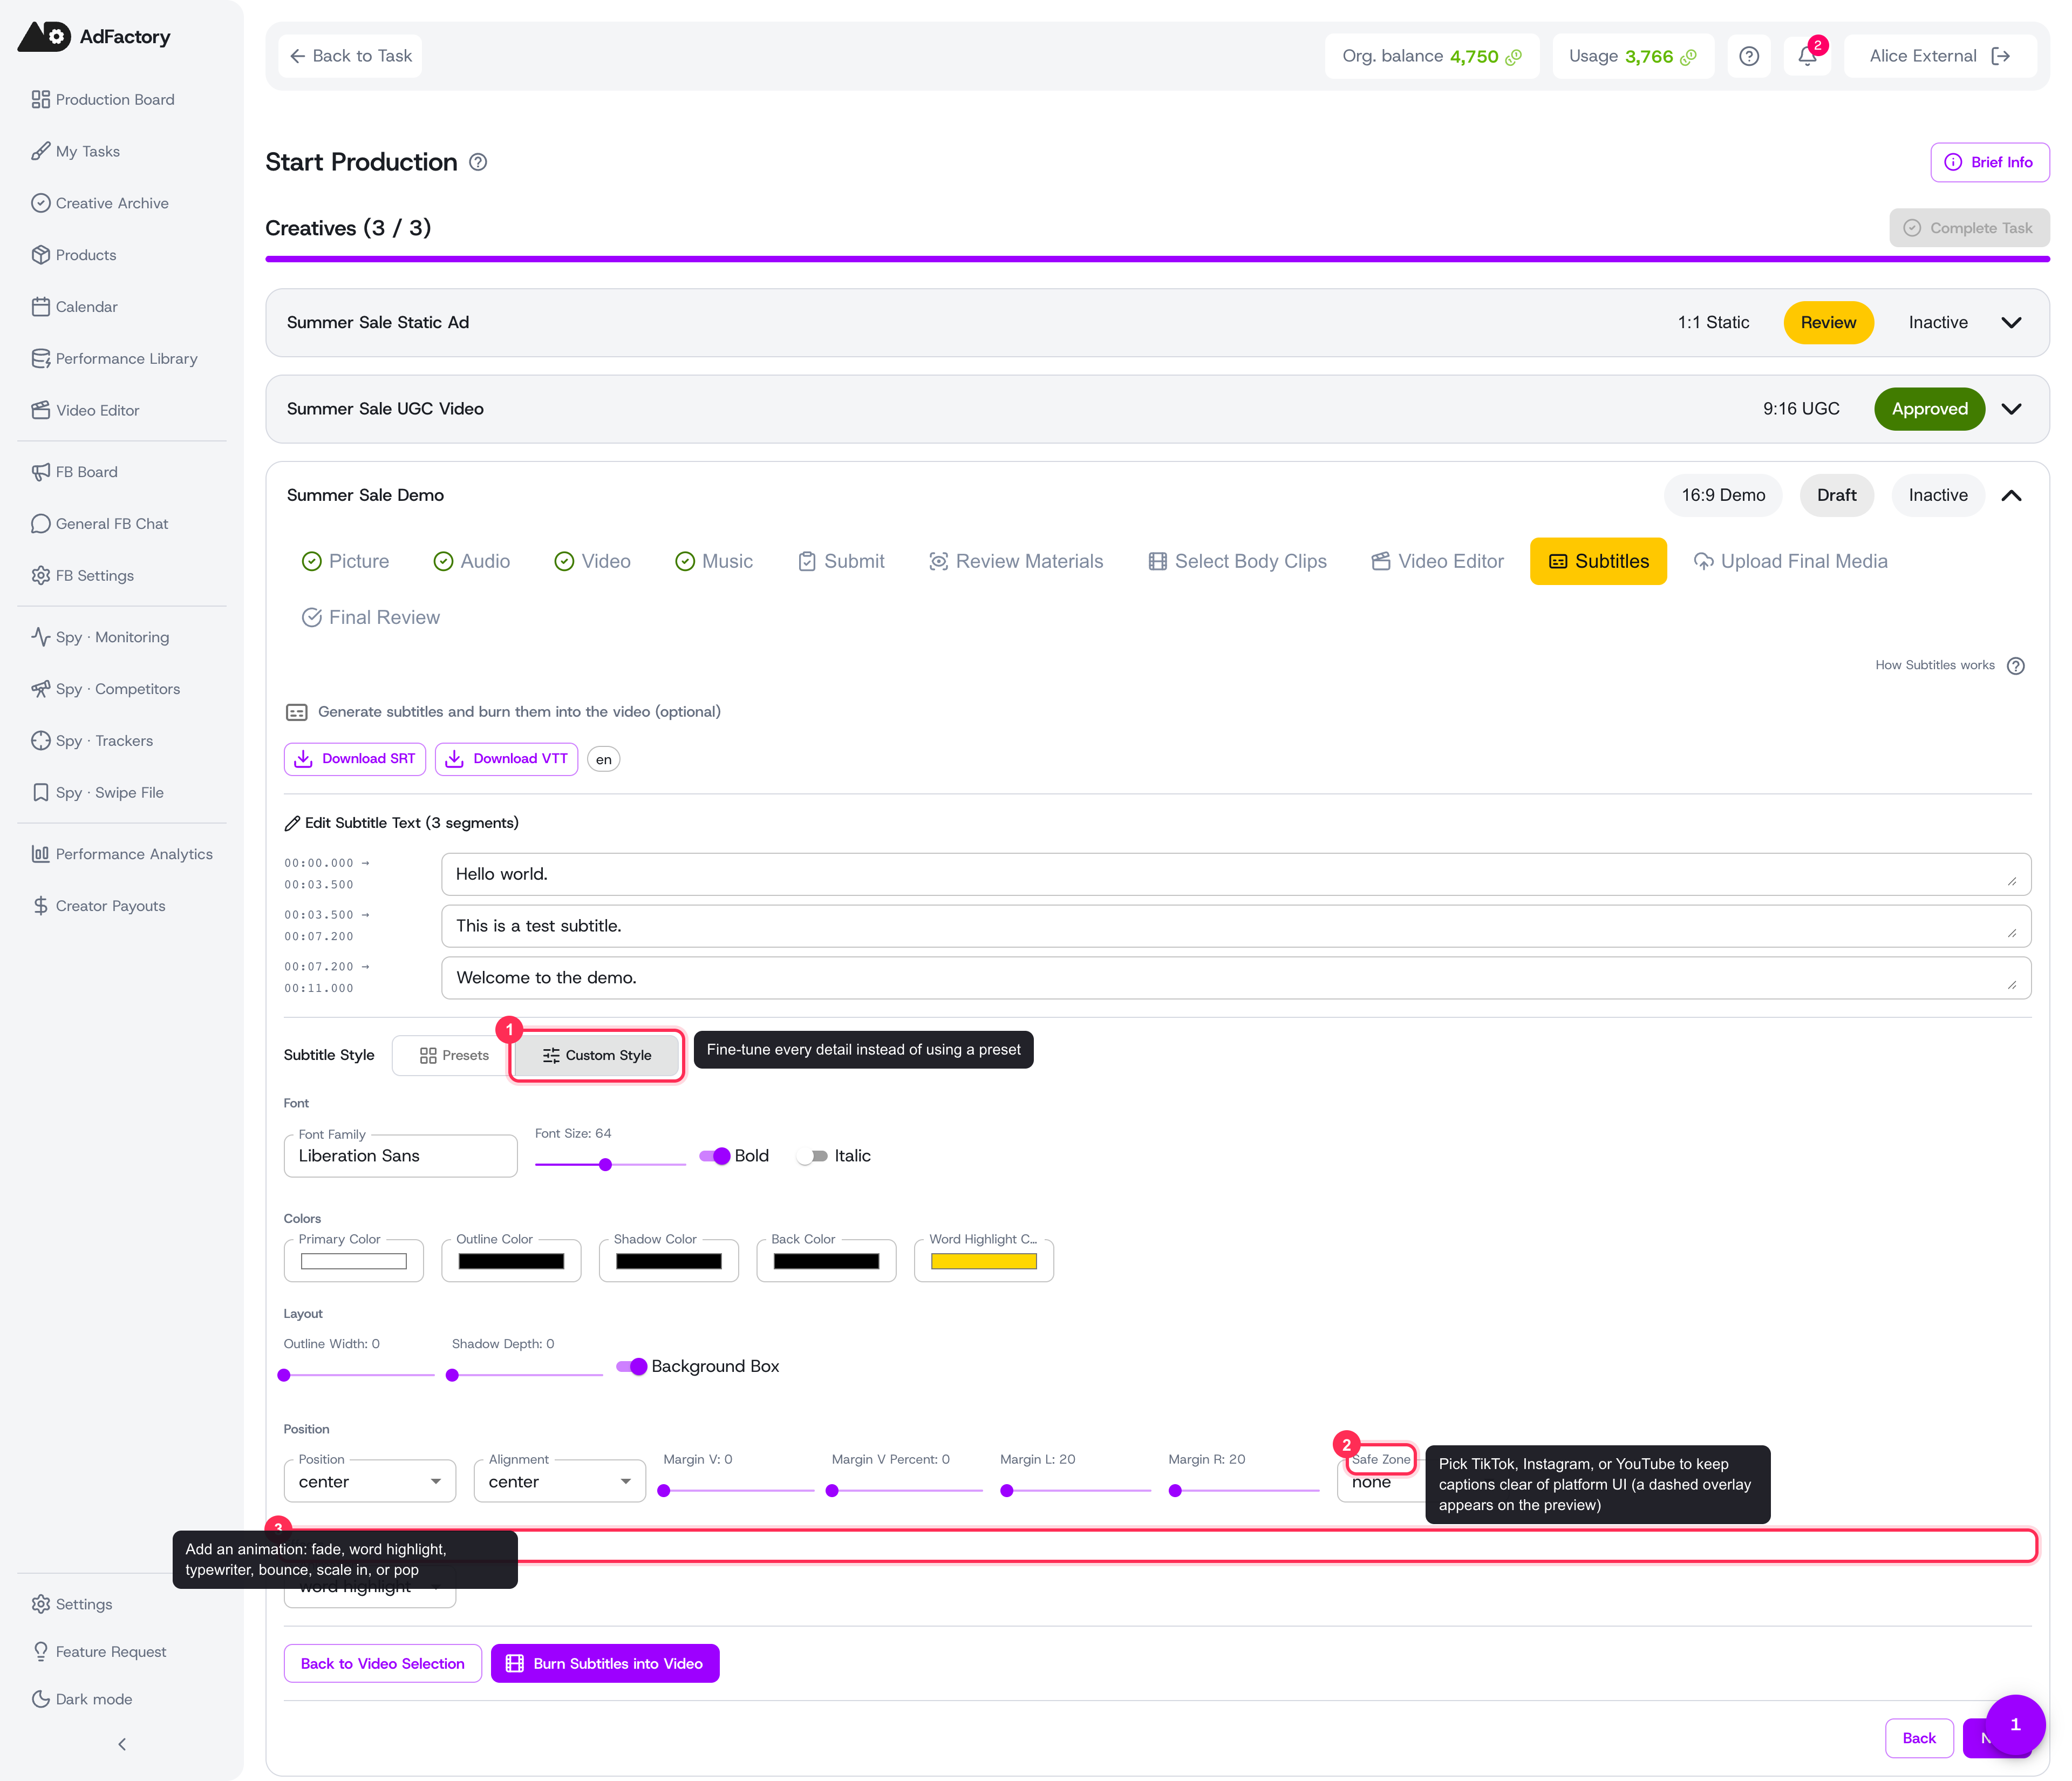Open the Upload Final Media step
The image size is (2072, 1781).
(x=1790, y=562)
